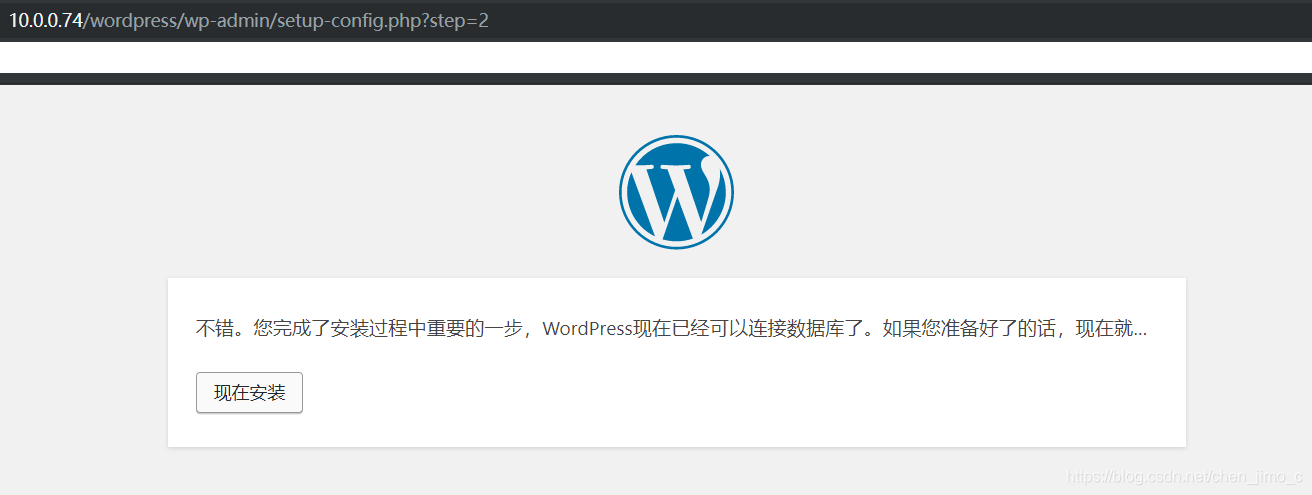Click the address bar URL setup-config.php?step=2
Image resolution: width=1312 pixels, height=495 pixels.
pyautogui.click(x=249, y=20)
